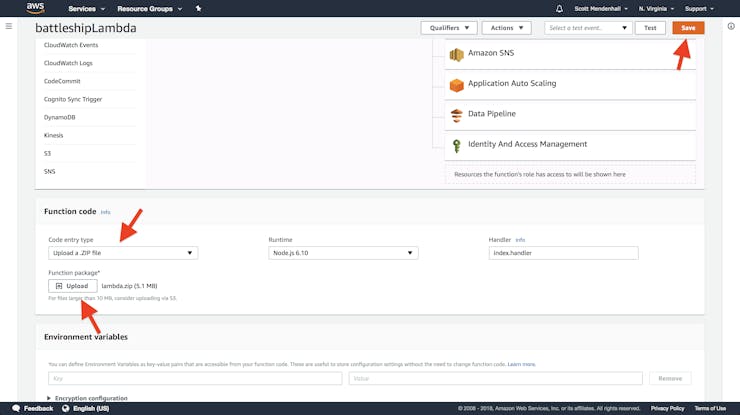
Task: Click the Amazon SNS service icon
Action: click(456, 55)
